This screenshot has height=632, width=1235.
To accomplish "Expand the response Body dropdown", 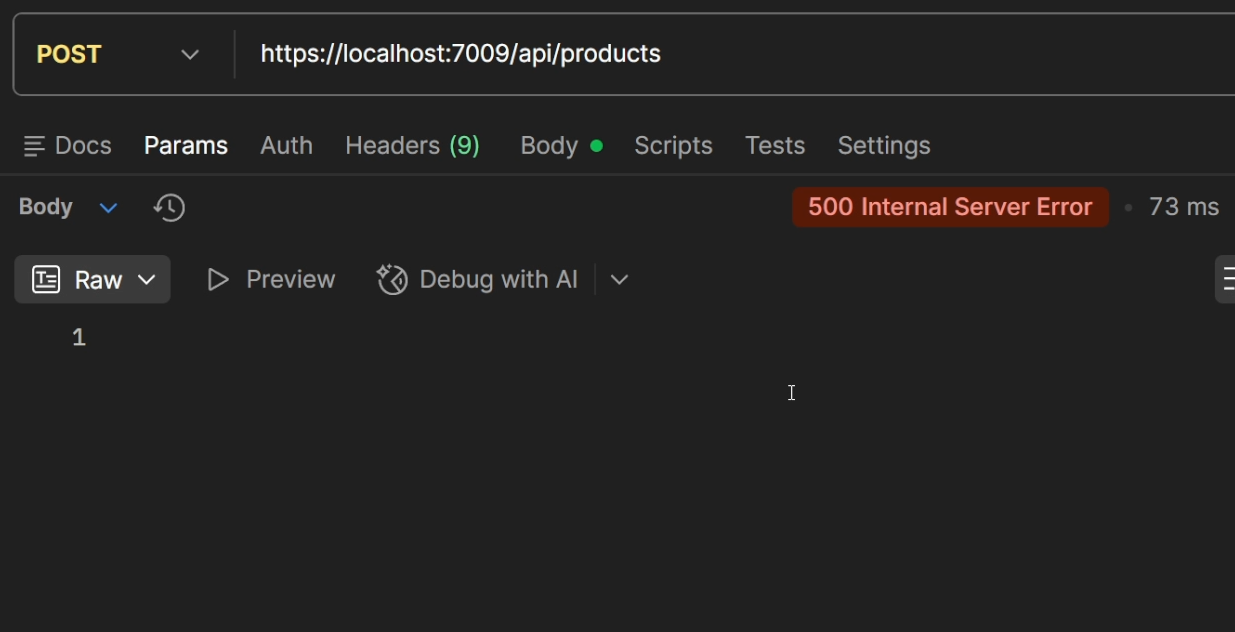I will click(x=68, y=207).
